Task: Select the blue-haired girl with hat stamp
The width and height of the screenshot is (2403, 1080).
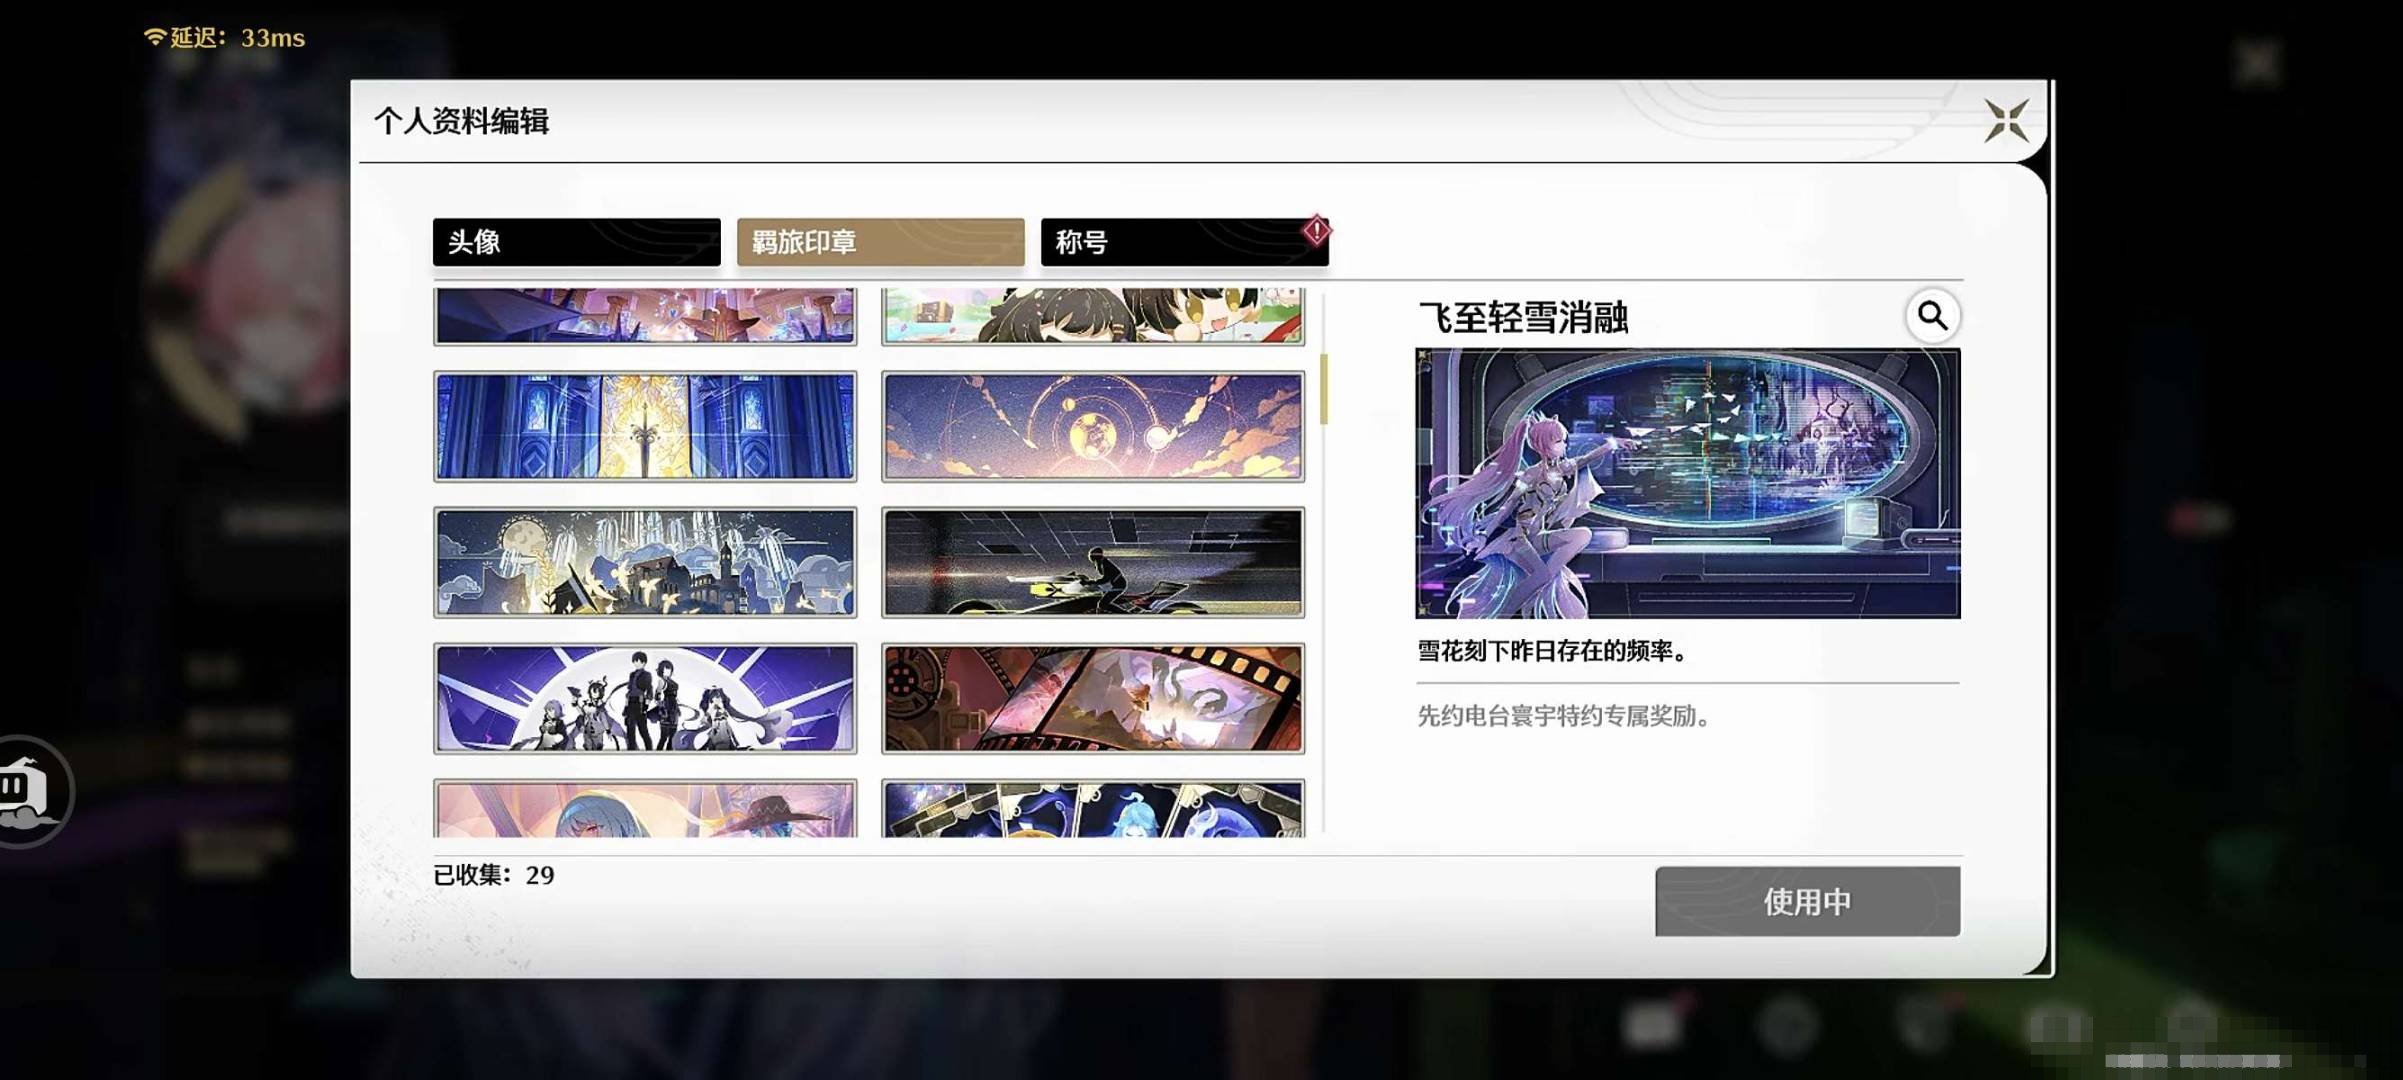Action: pos(645,808)
